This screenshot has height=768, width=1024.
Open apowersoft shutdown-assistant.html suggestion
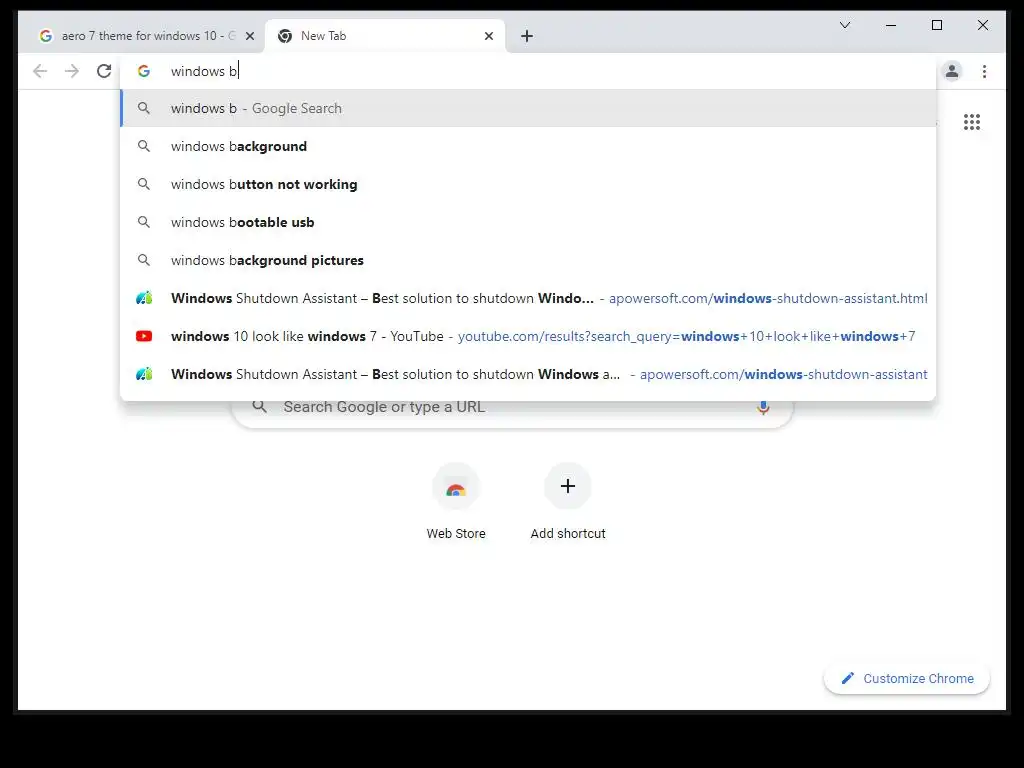[528, 298]
